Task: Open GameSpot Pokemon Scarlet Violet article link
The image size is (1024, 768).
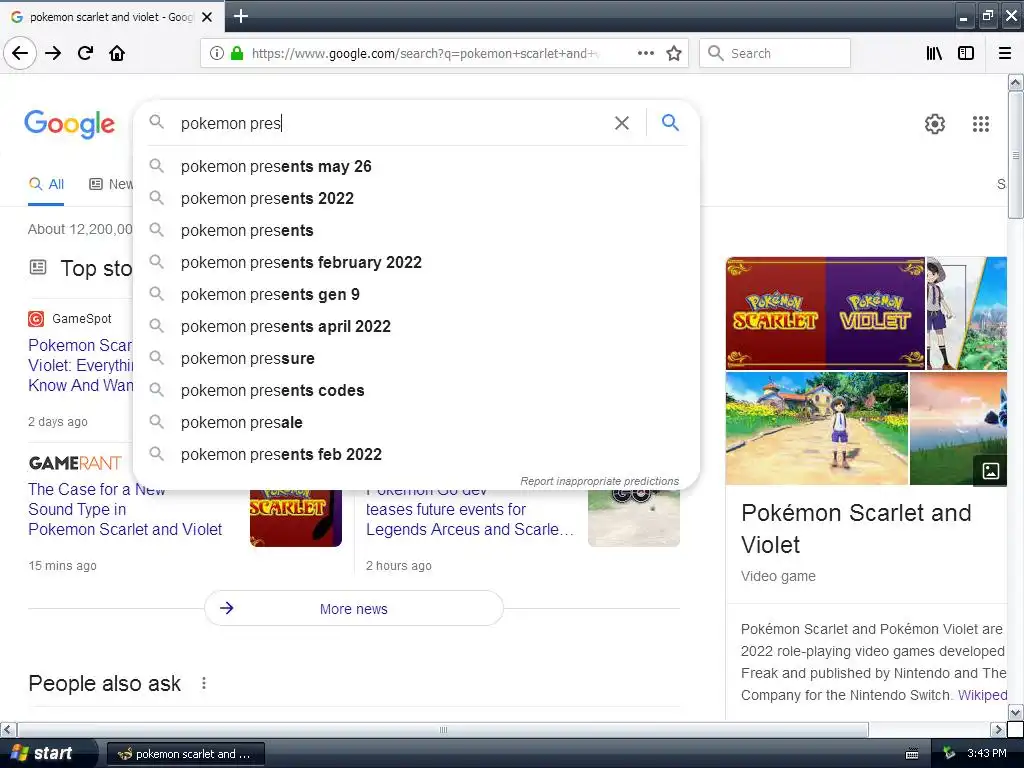Action: coord(80,365)
